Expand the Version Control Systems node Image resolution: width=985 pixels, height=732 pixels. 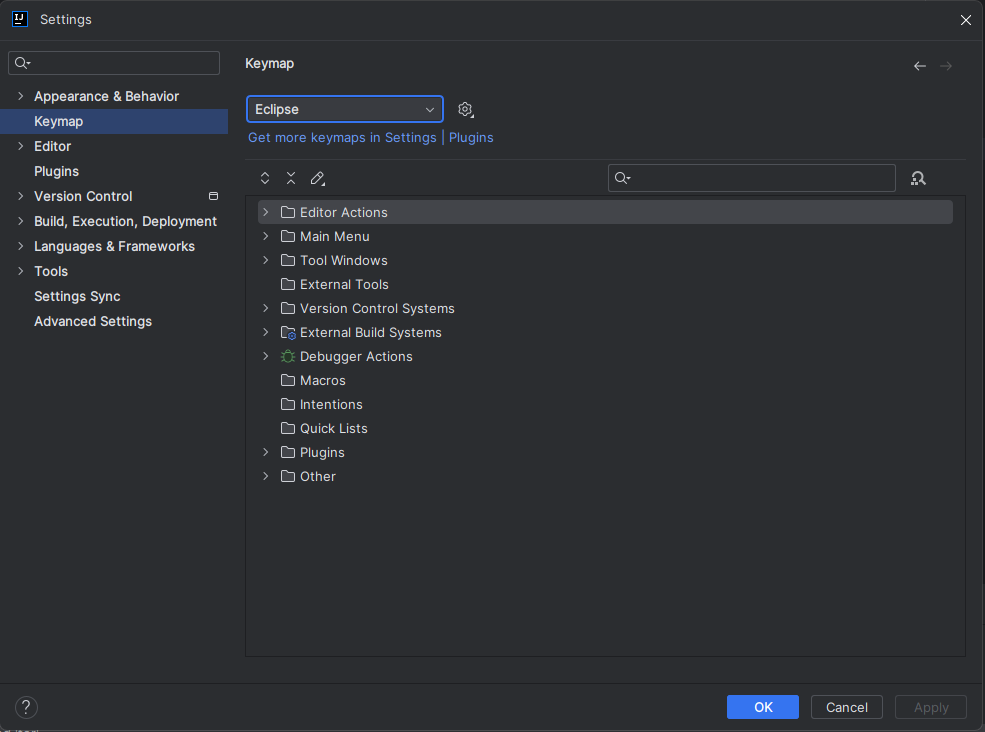266,308
